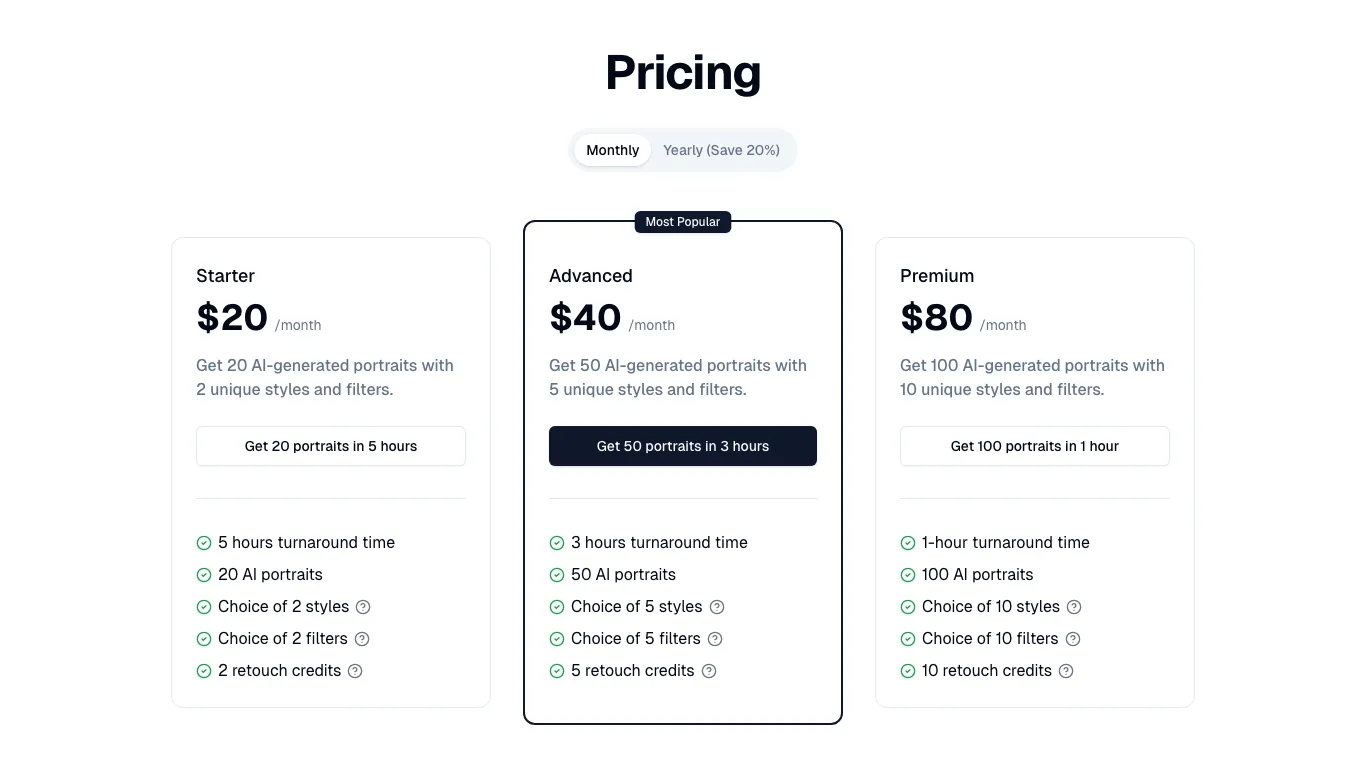Click the help icon next to Choice of 10 filters

(1072, 639)
